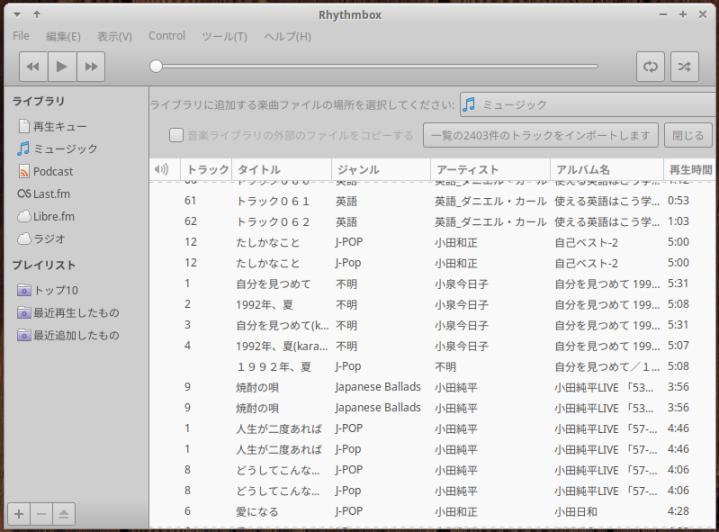Viewport: 719px width, 532px height.
Task: Click the add playlist plus button
Action: tap(19, 514)
